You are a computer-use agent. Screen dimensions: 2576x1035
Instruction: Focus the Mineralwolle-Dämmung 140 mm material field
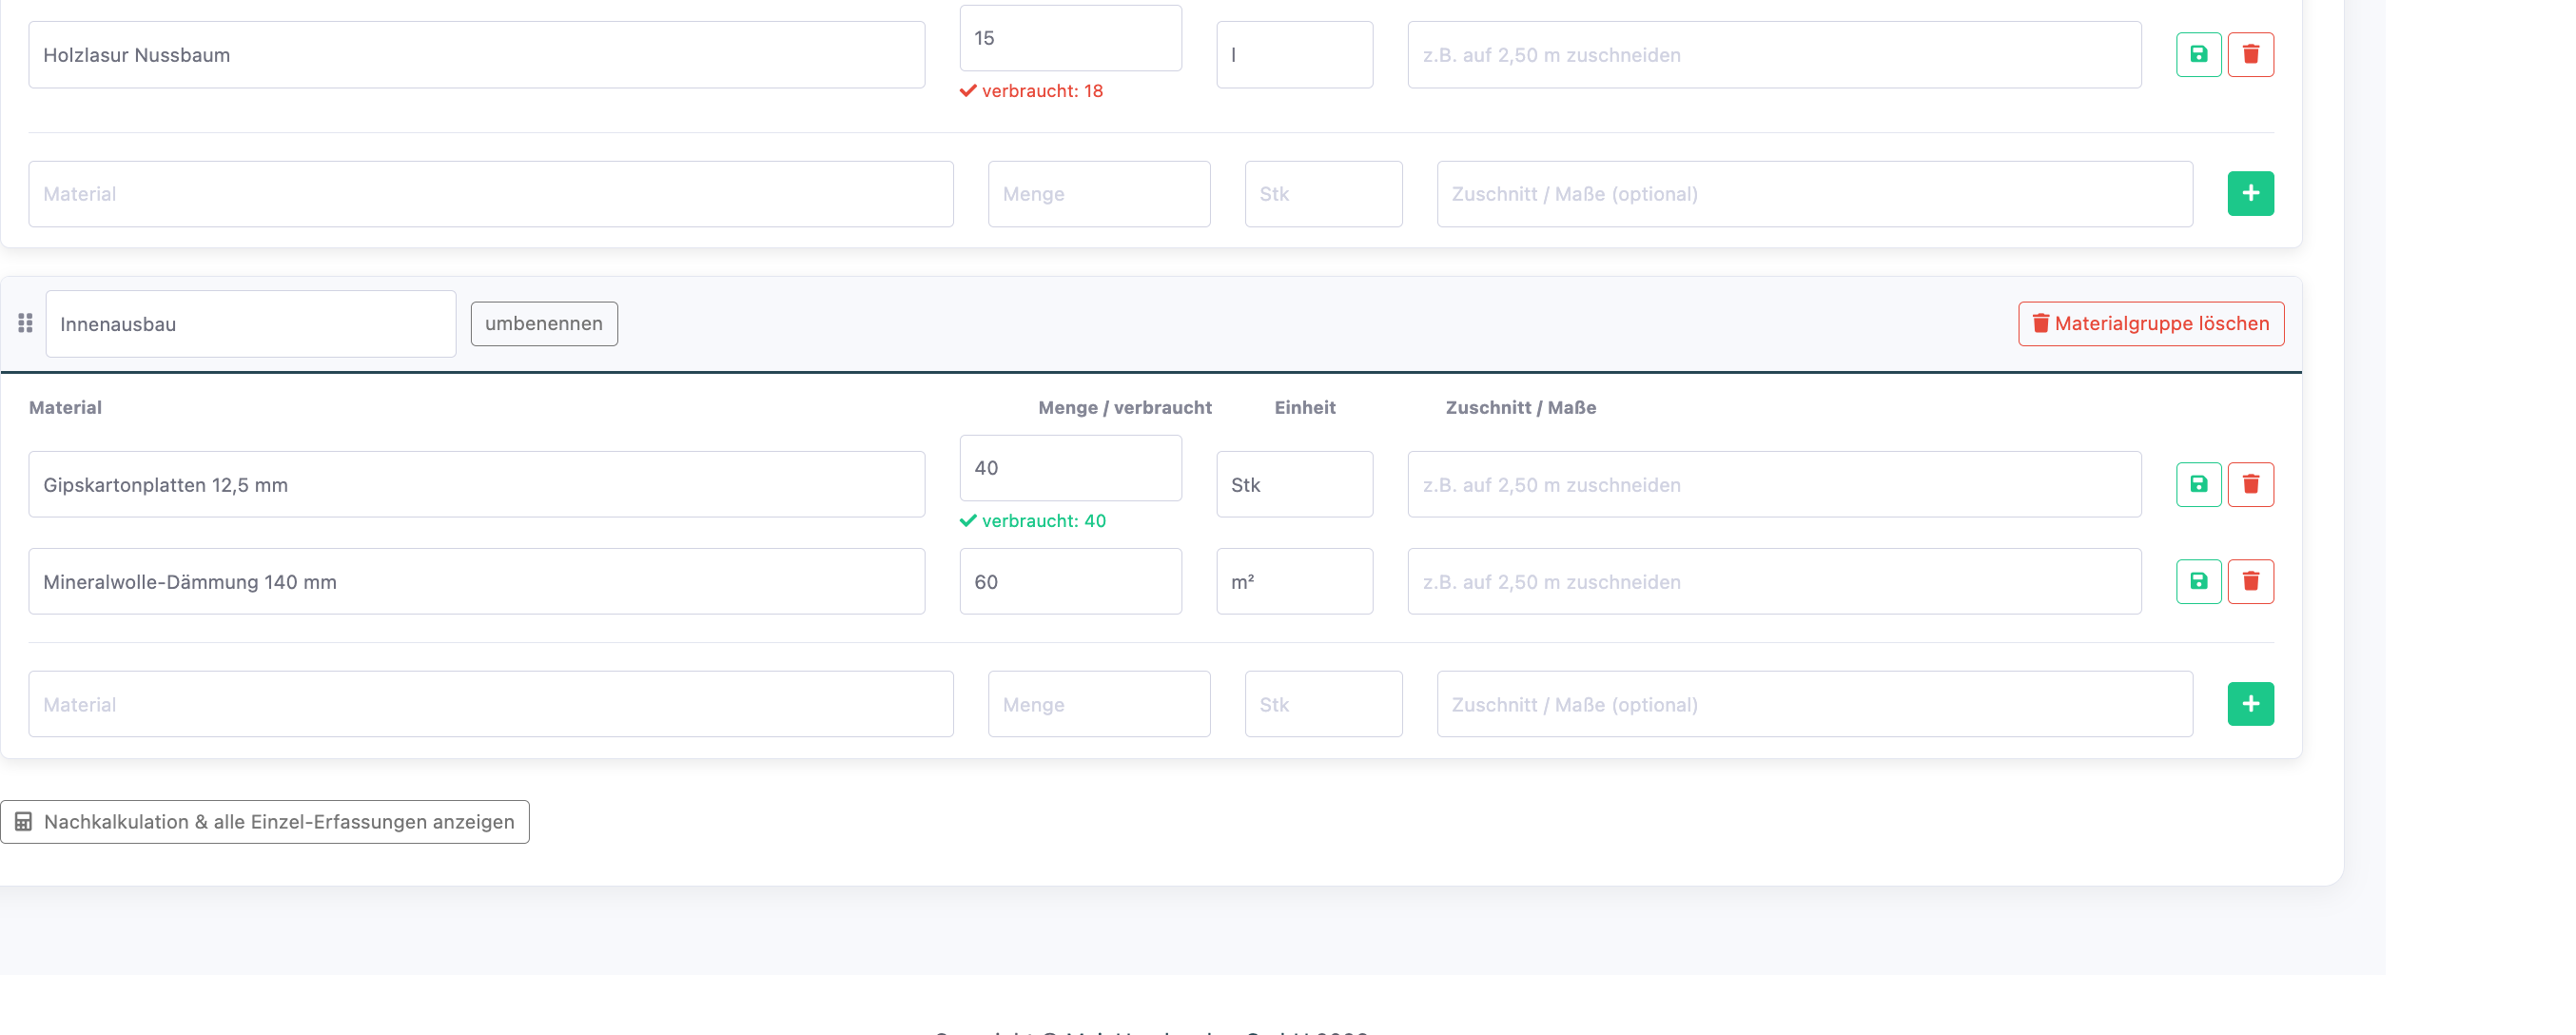click(477, 582)
